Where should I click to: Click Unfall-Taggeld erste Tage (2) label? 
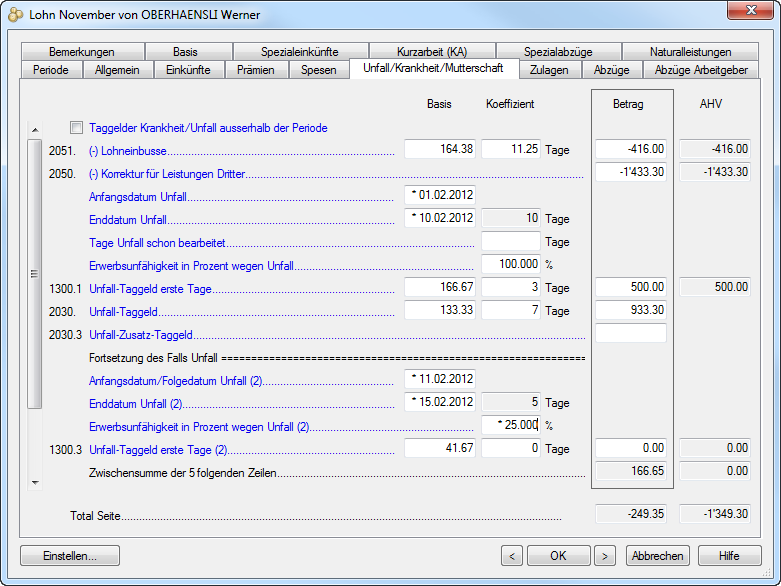pos(158,450)
